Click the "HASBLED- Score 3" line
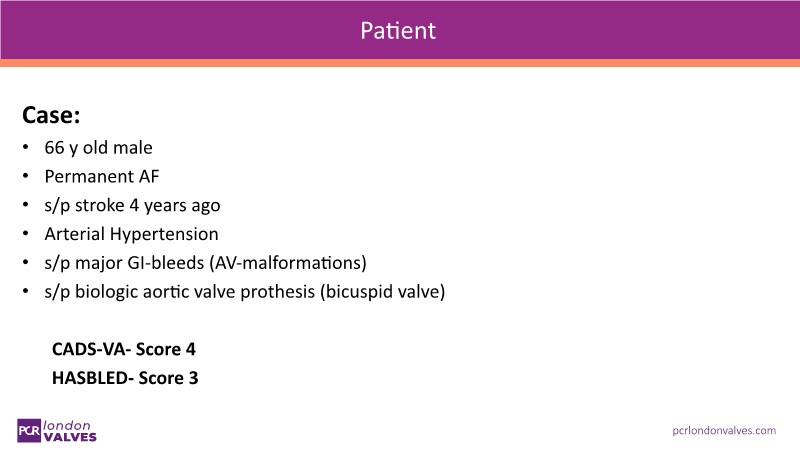This screenshot has height=450, width=800. (x=126, y=379)
